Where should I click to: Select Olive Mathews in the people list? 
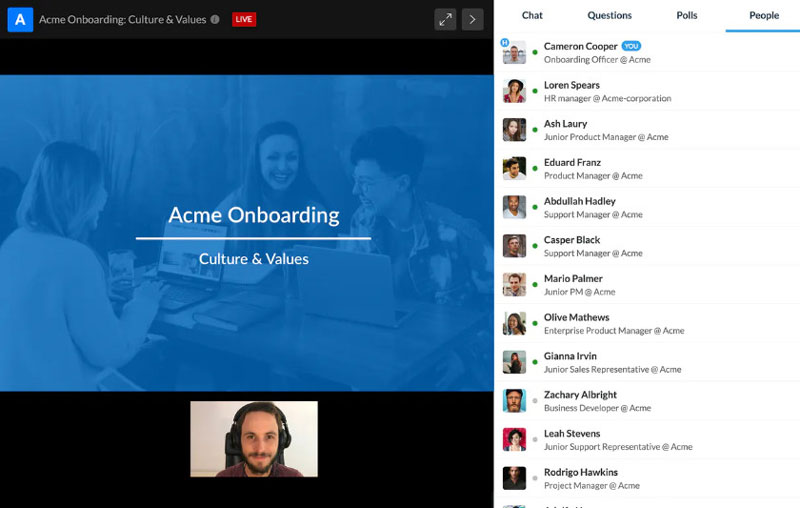coord(576,318)
